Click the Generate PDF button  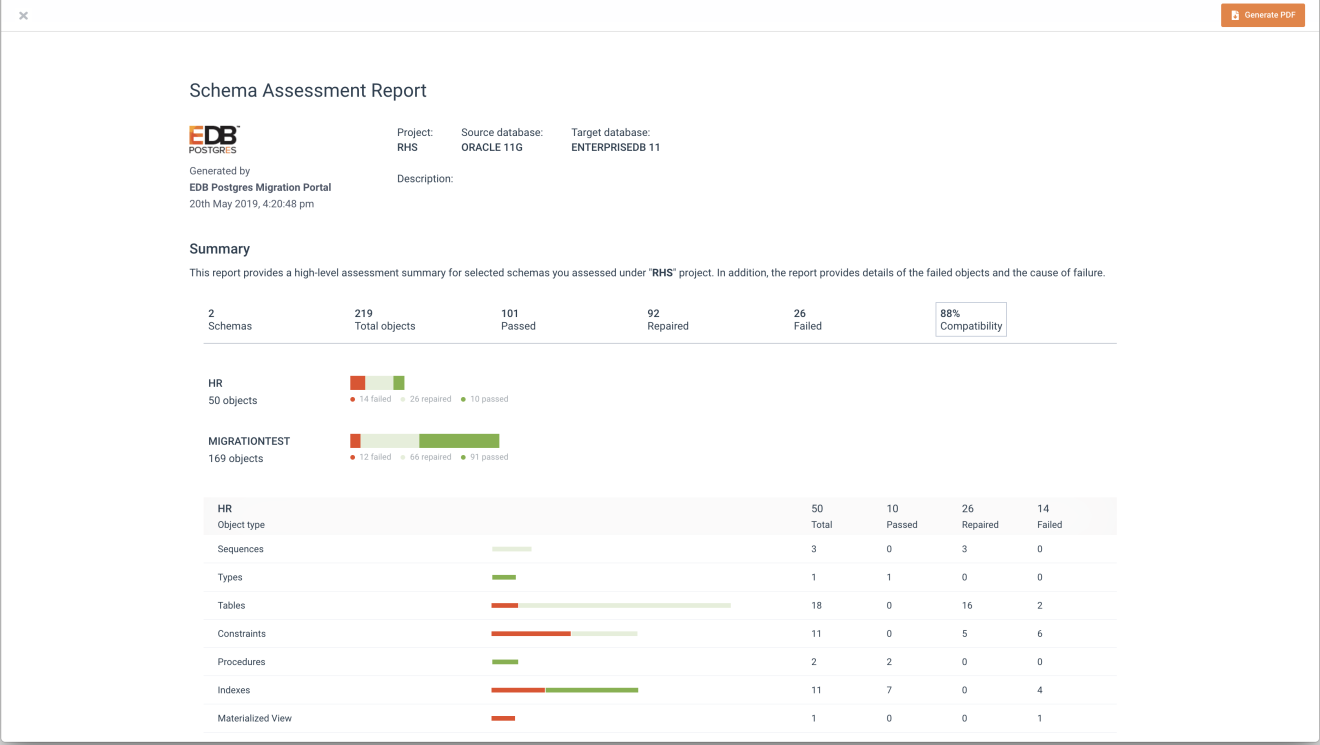point(1262,15)
